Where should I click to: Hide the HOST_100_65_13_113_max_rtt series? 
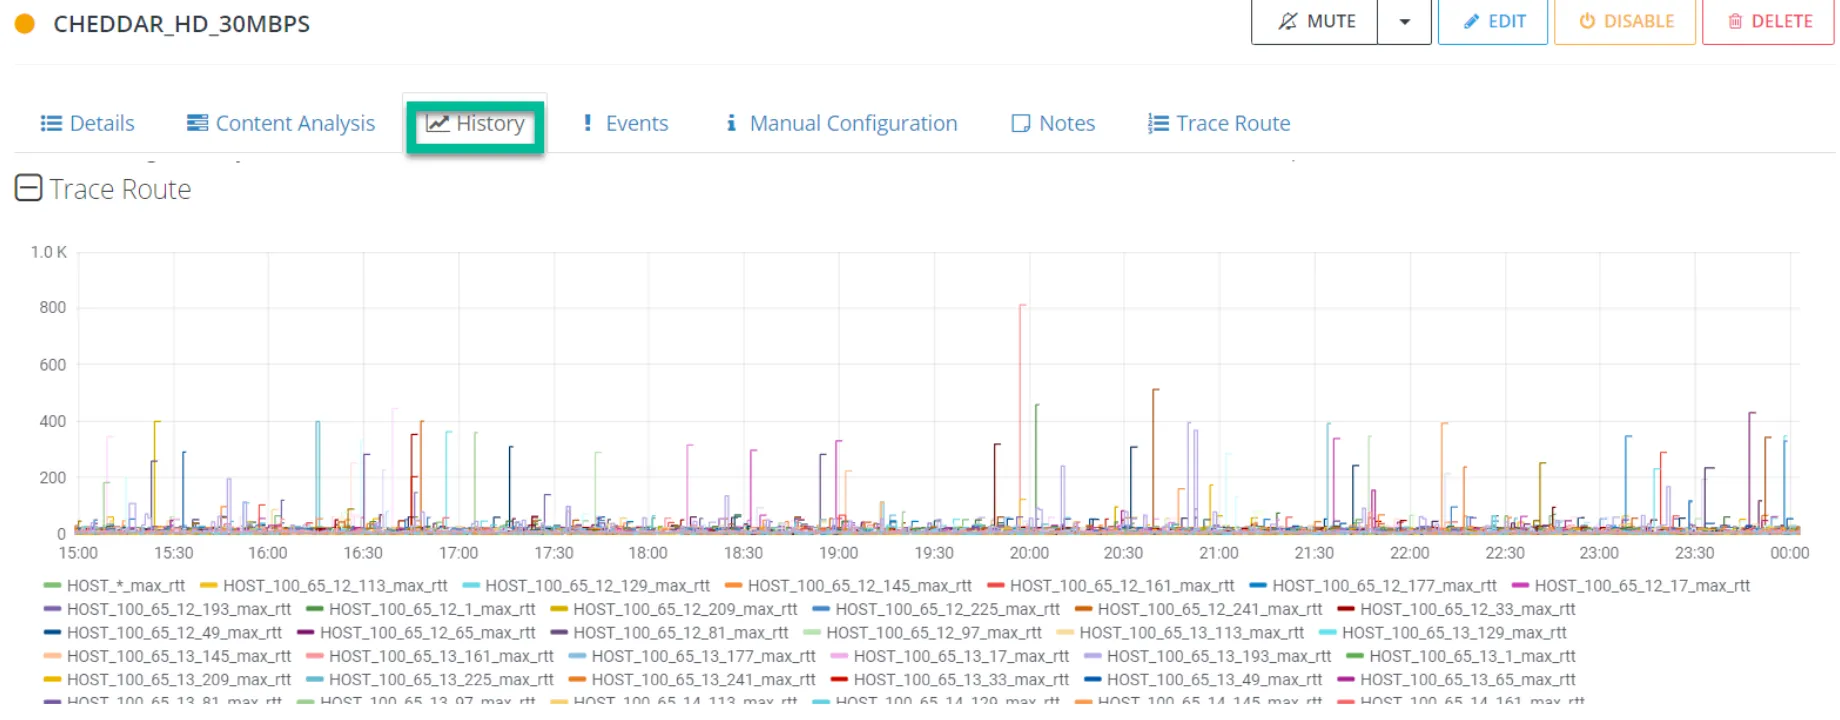click(1181, 633)
